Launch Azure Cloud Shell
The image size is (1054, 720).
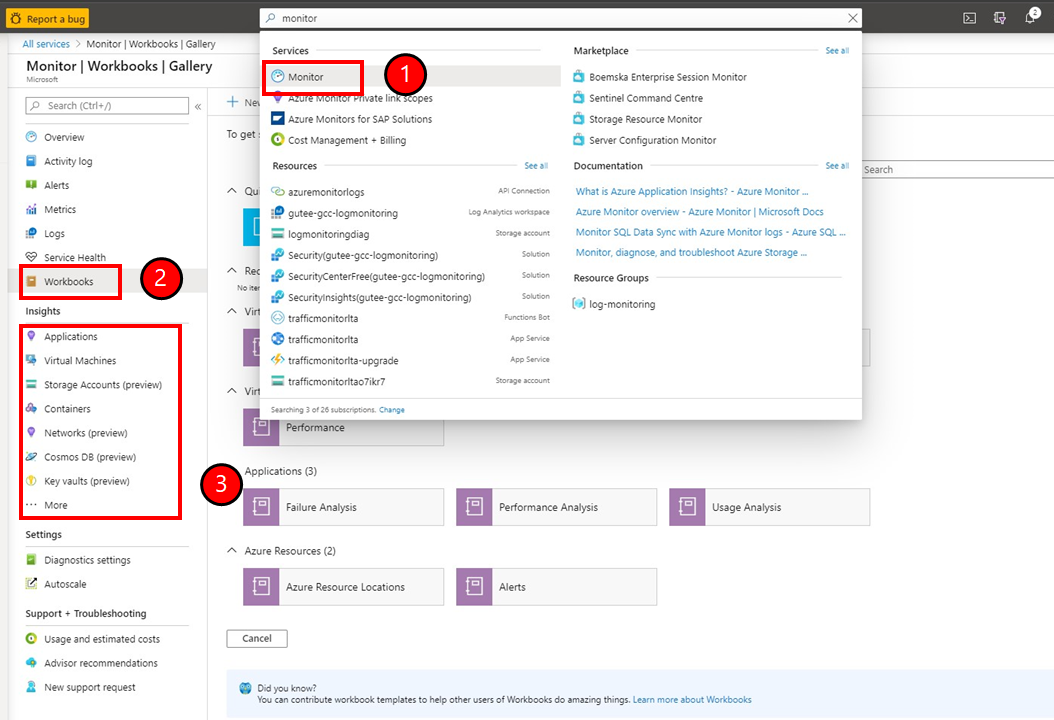[968, 17]
